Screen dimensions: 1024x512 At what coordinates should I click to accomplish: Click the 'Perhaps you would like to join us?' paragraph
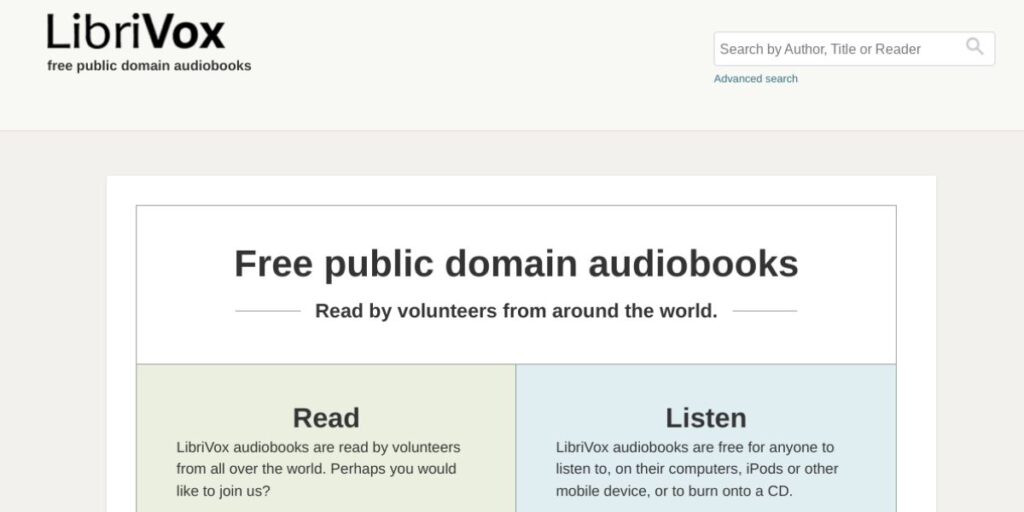(318, 469)
